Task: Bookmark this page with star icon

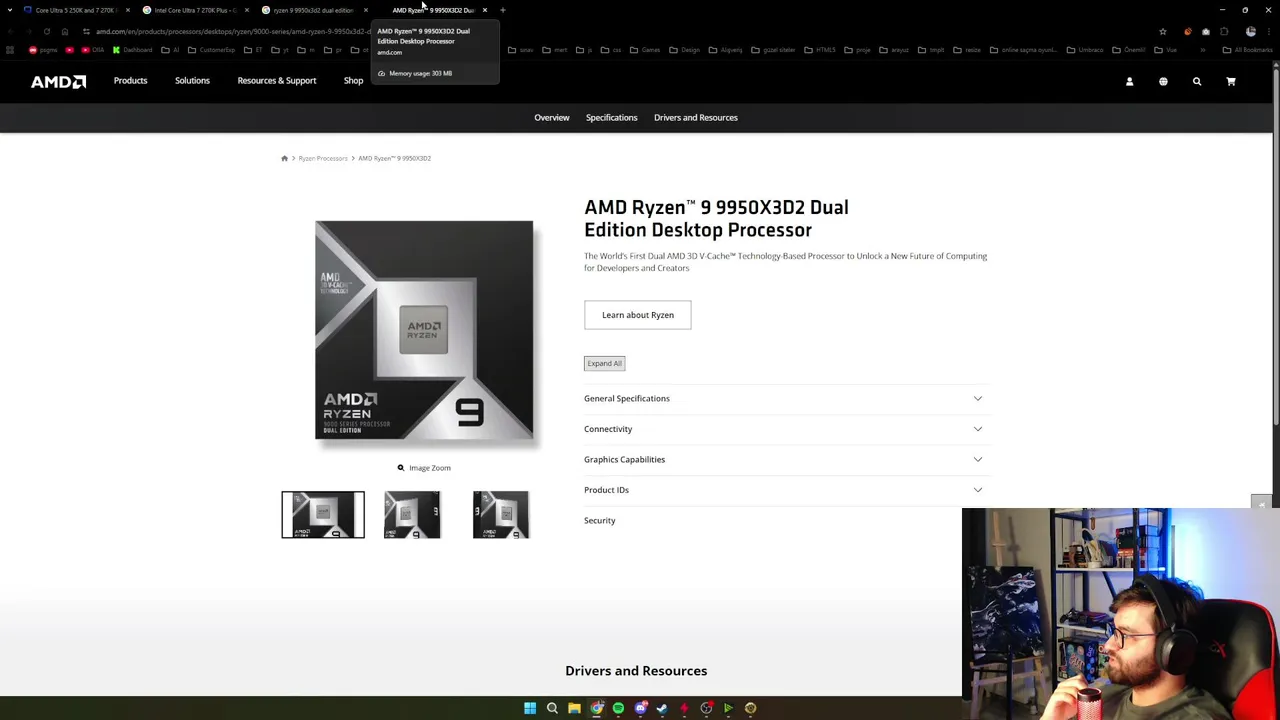Action: 1163,32
